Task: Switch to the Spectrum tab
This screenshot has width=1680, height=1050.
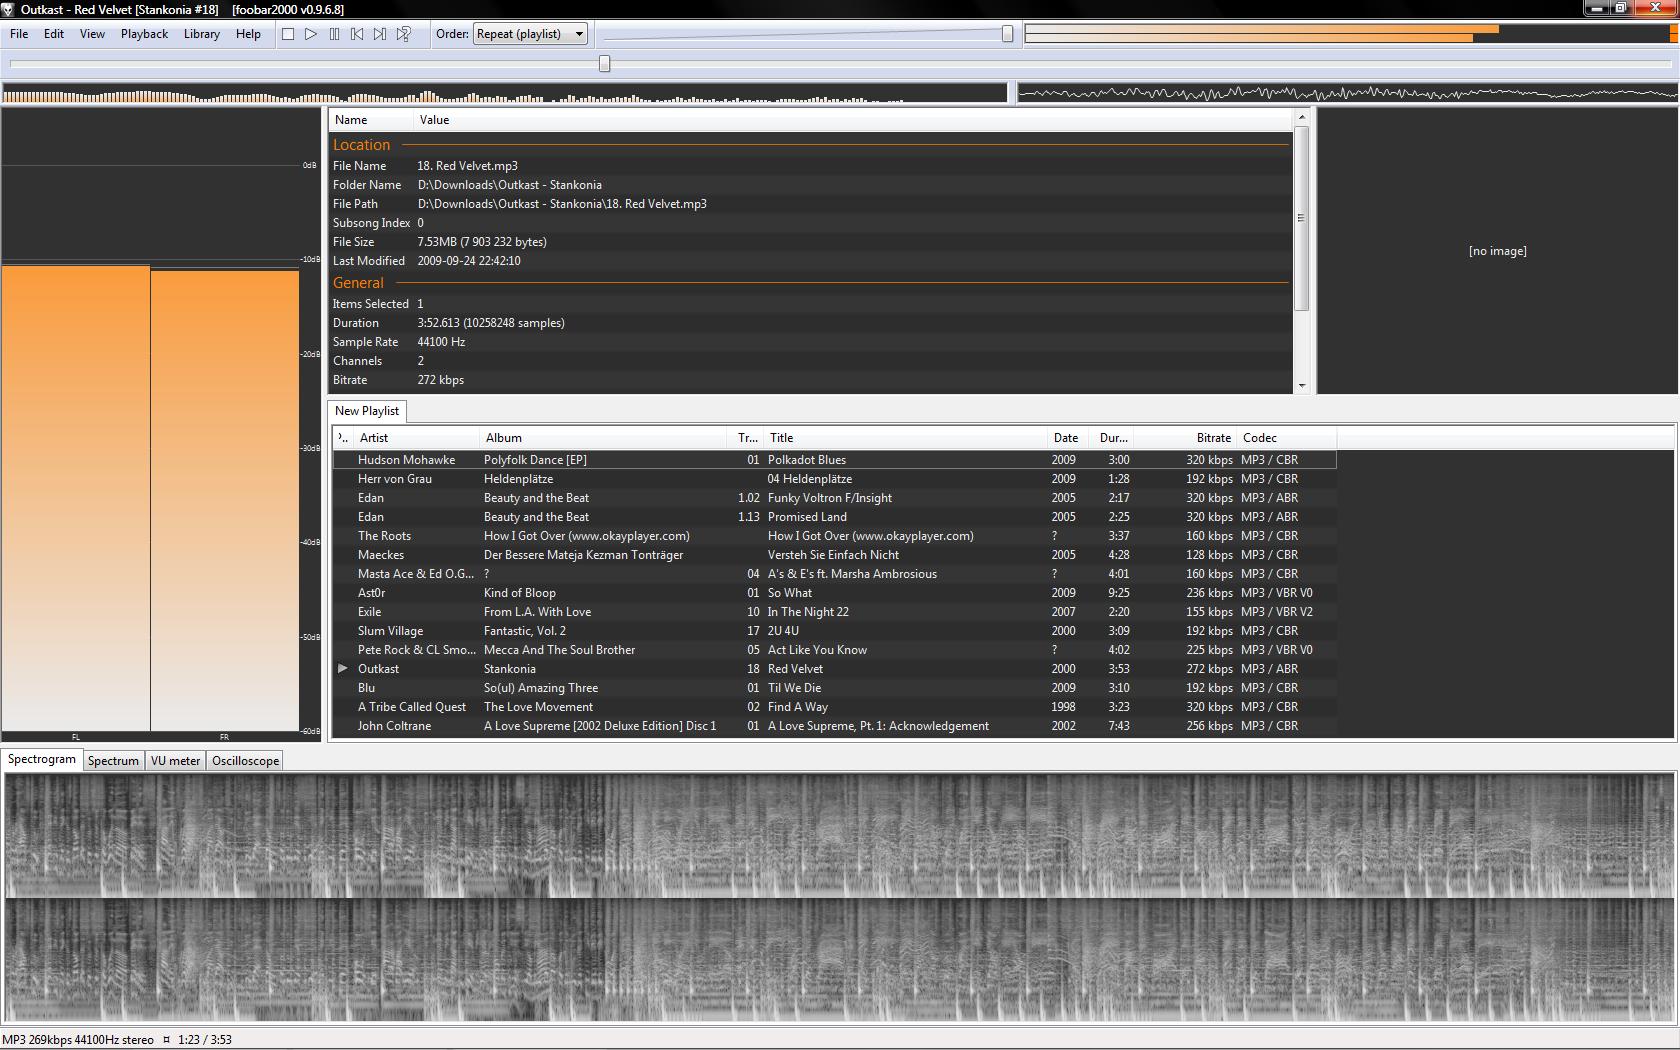Action: coord(113,761)
